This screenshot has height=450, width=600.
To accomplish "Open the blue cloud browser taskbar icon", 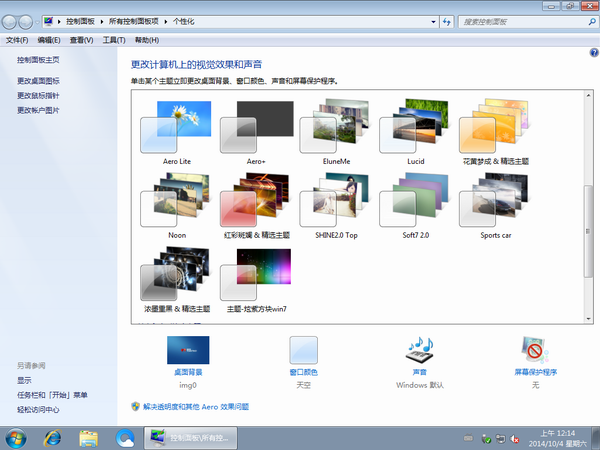I will pos(125,439).
